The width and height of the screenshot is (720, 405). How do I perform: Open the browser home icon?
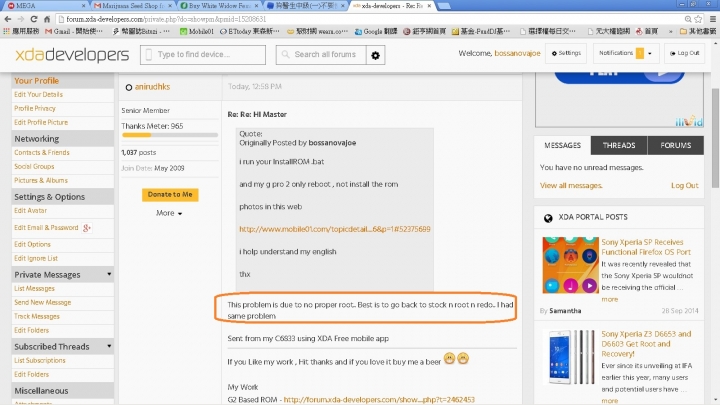(46, 19)
